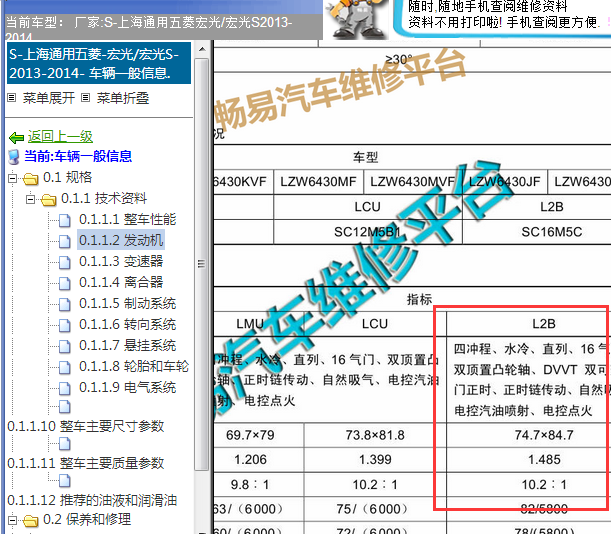
Task: Click document icon beside 0.1.1.3 变速器
Action: [x=65, y=263]
